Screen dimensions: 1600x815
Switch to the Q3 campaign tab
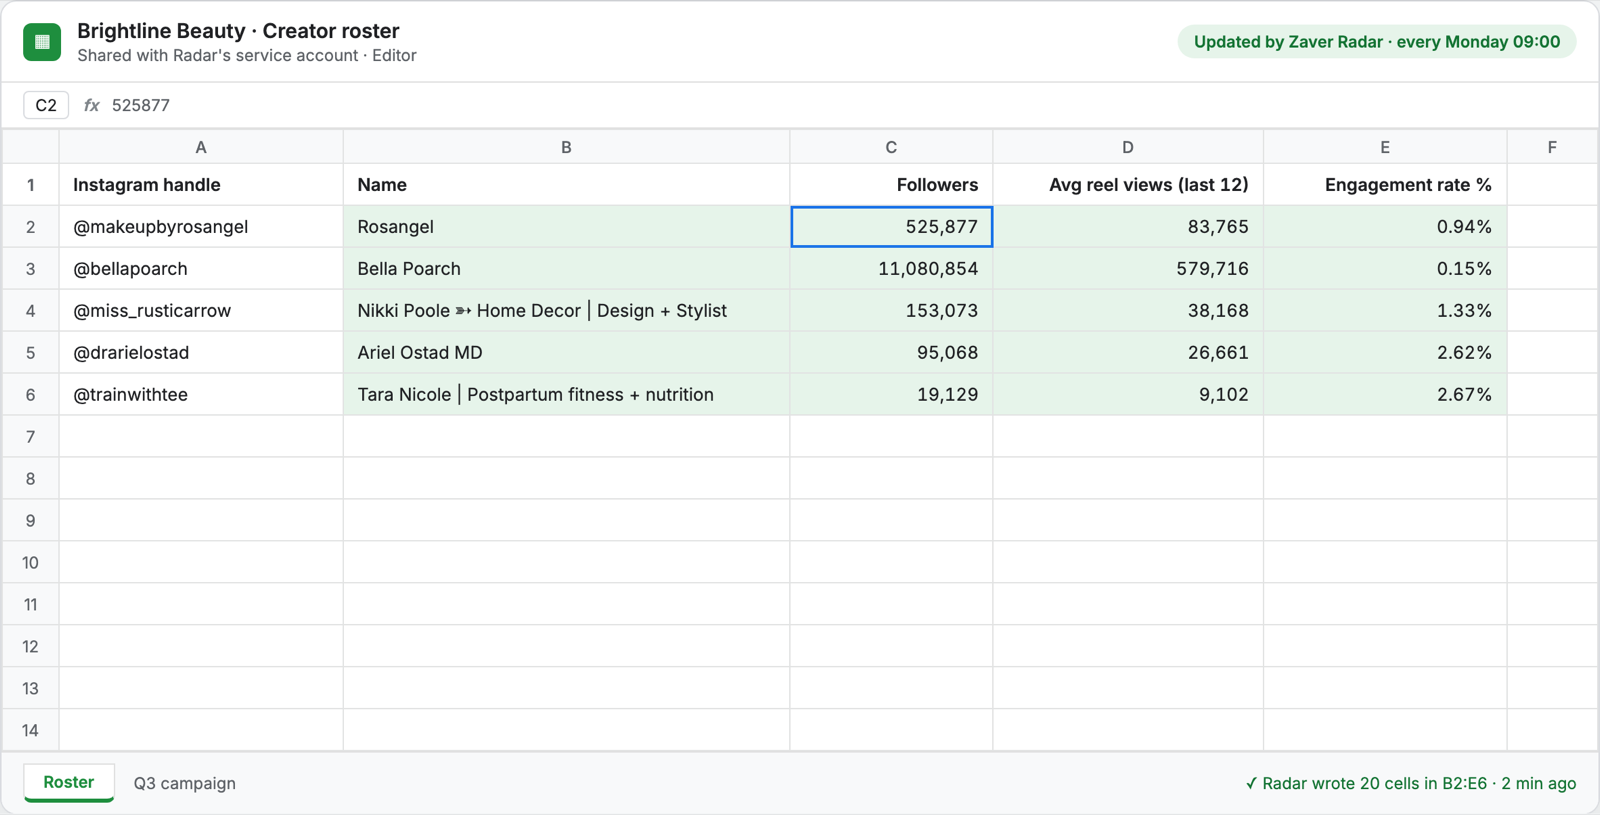pyautogui.click(x=185, y=783)
